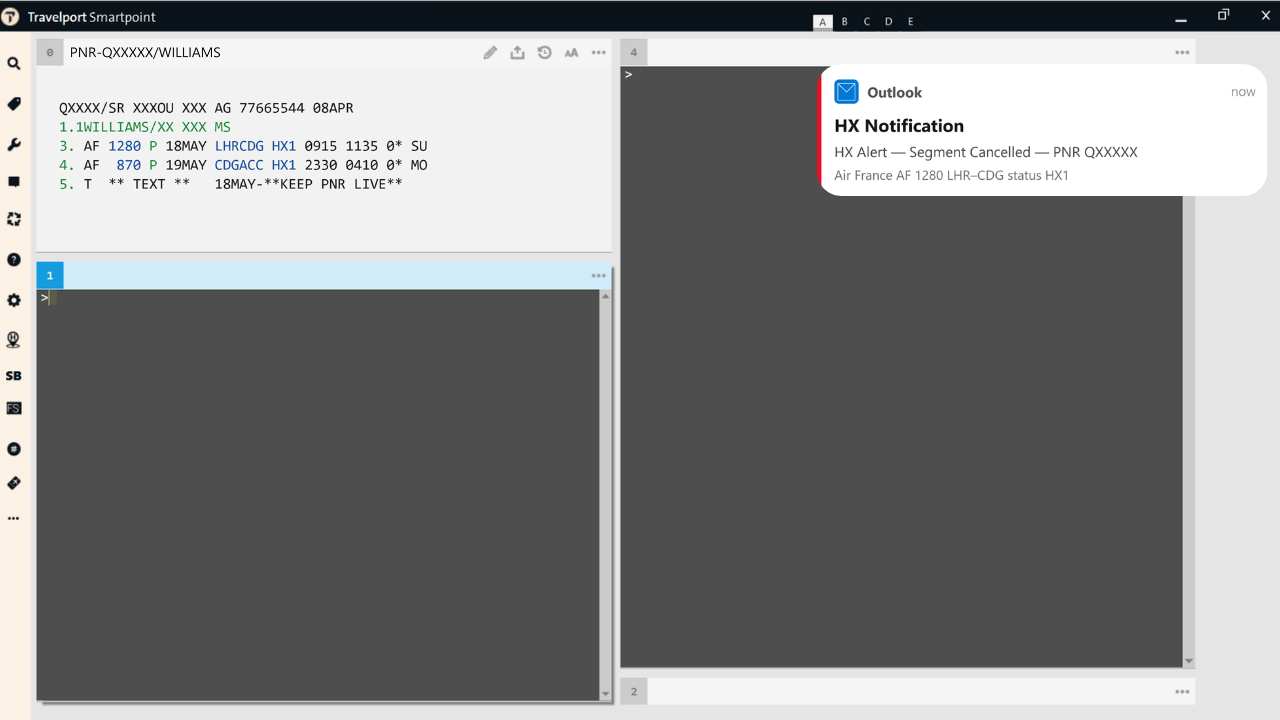Click HX1 status on the AF 1280 segment
Screen dimensions: 1280x720
(284, 146)
